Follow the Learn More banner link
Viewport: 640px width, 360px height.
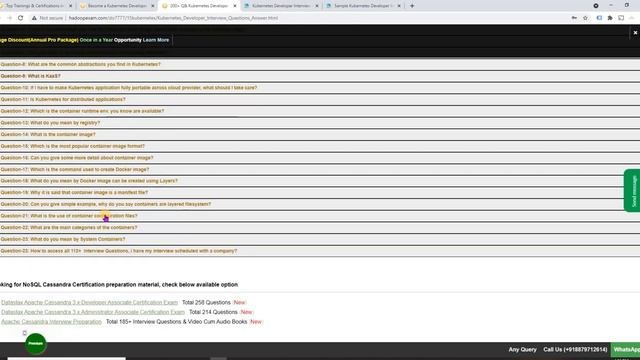click(x=156, y=40)
